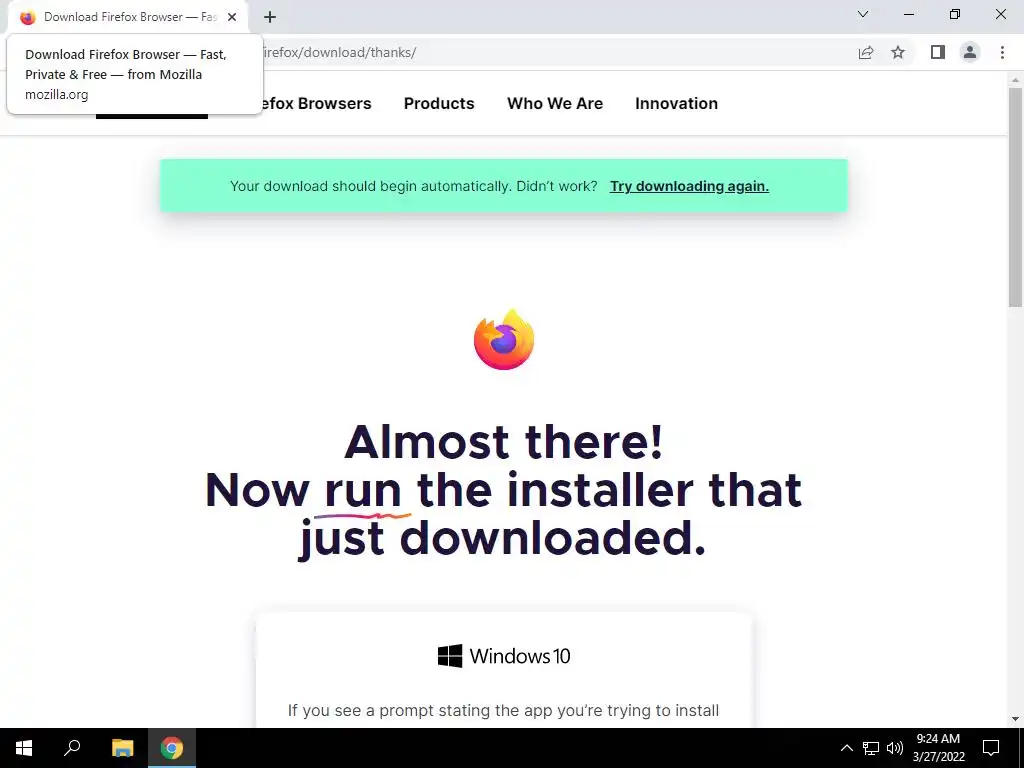Open the tab search chevron

[863, 14]
